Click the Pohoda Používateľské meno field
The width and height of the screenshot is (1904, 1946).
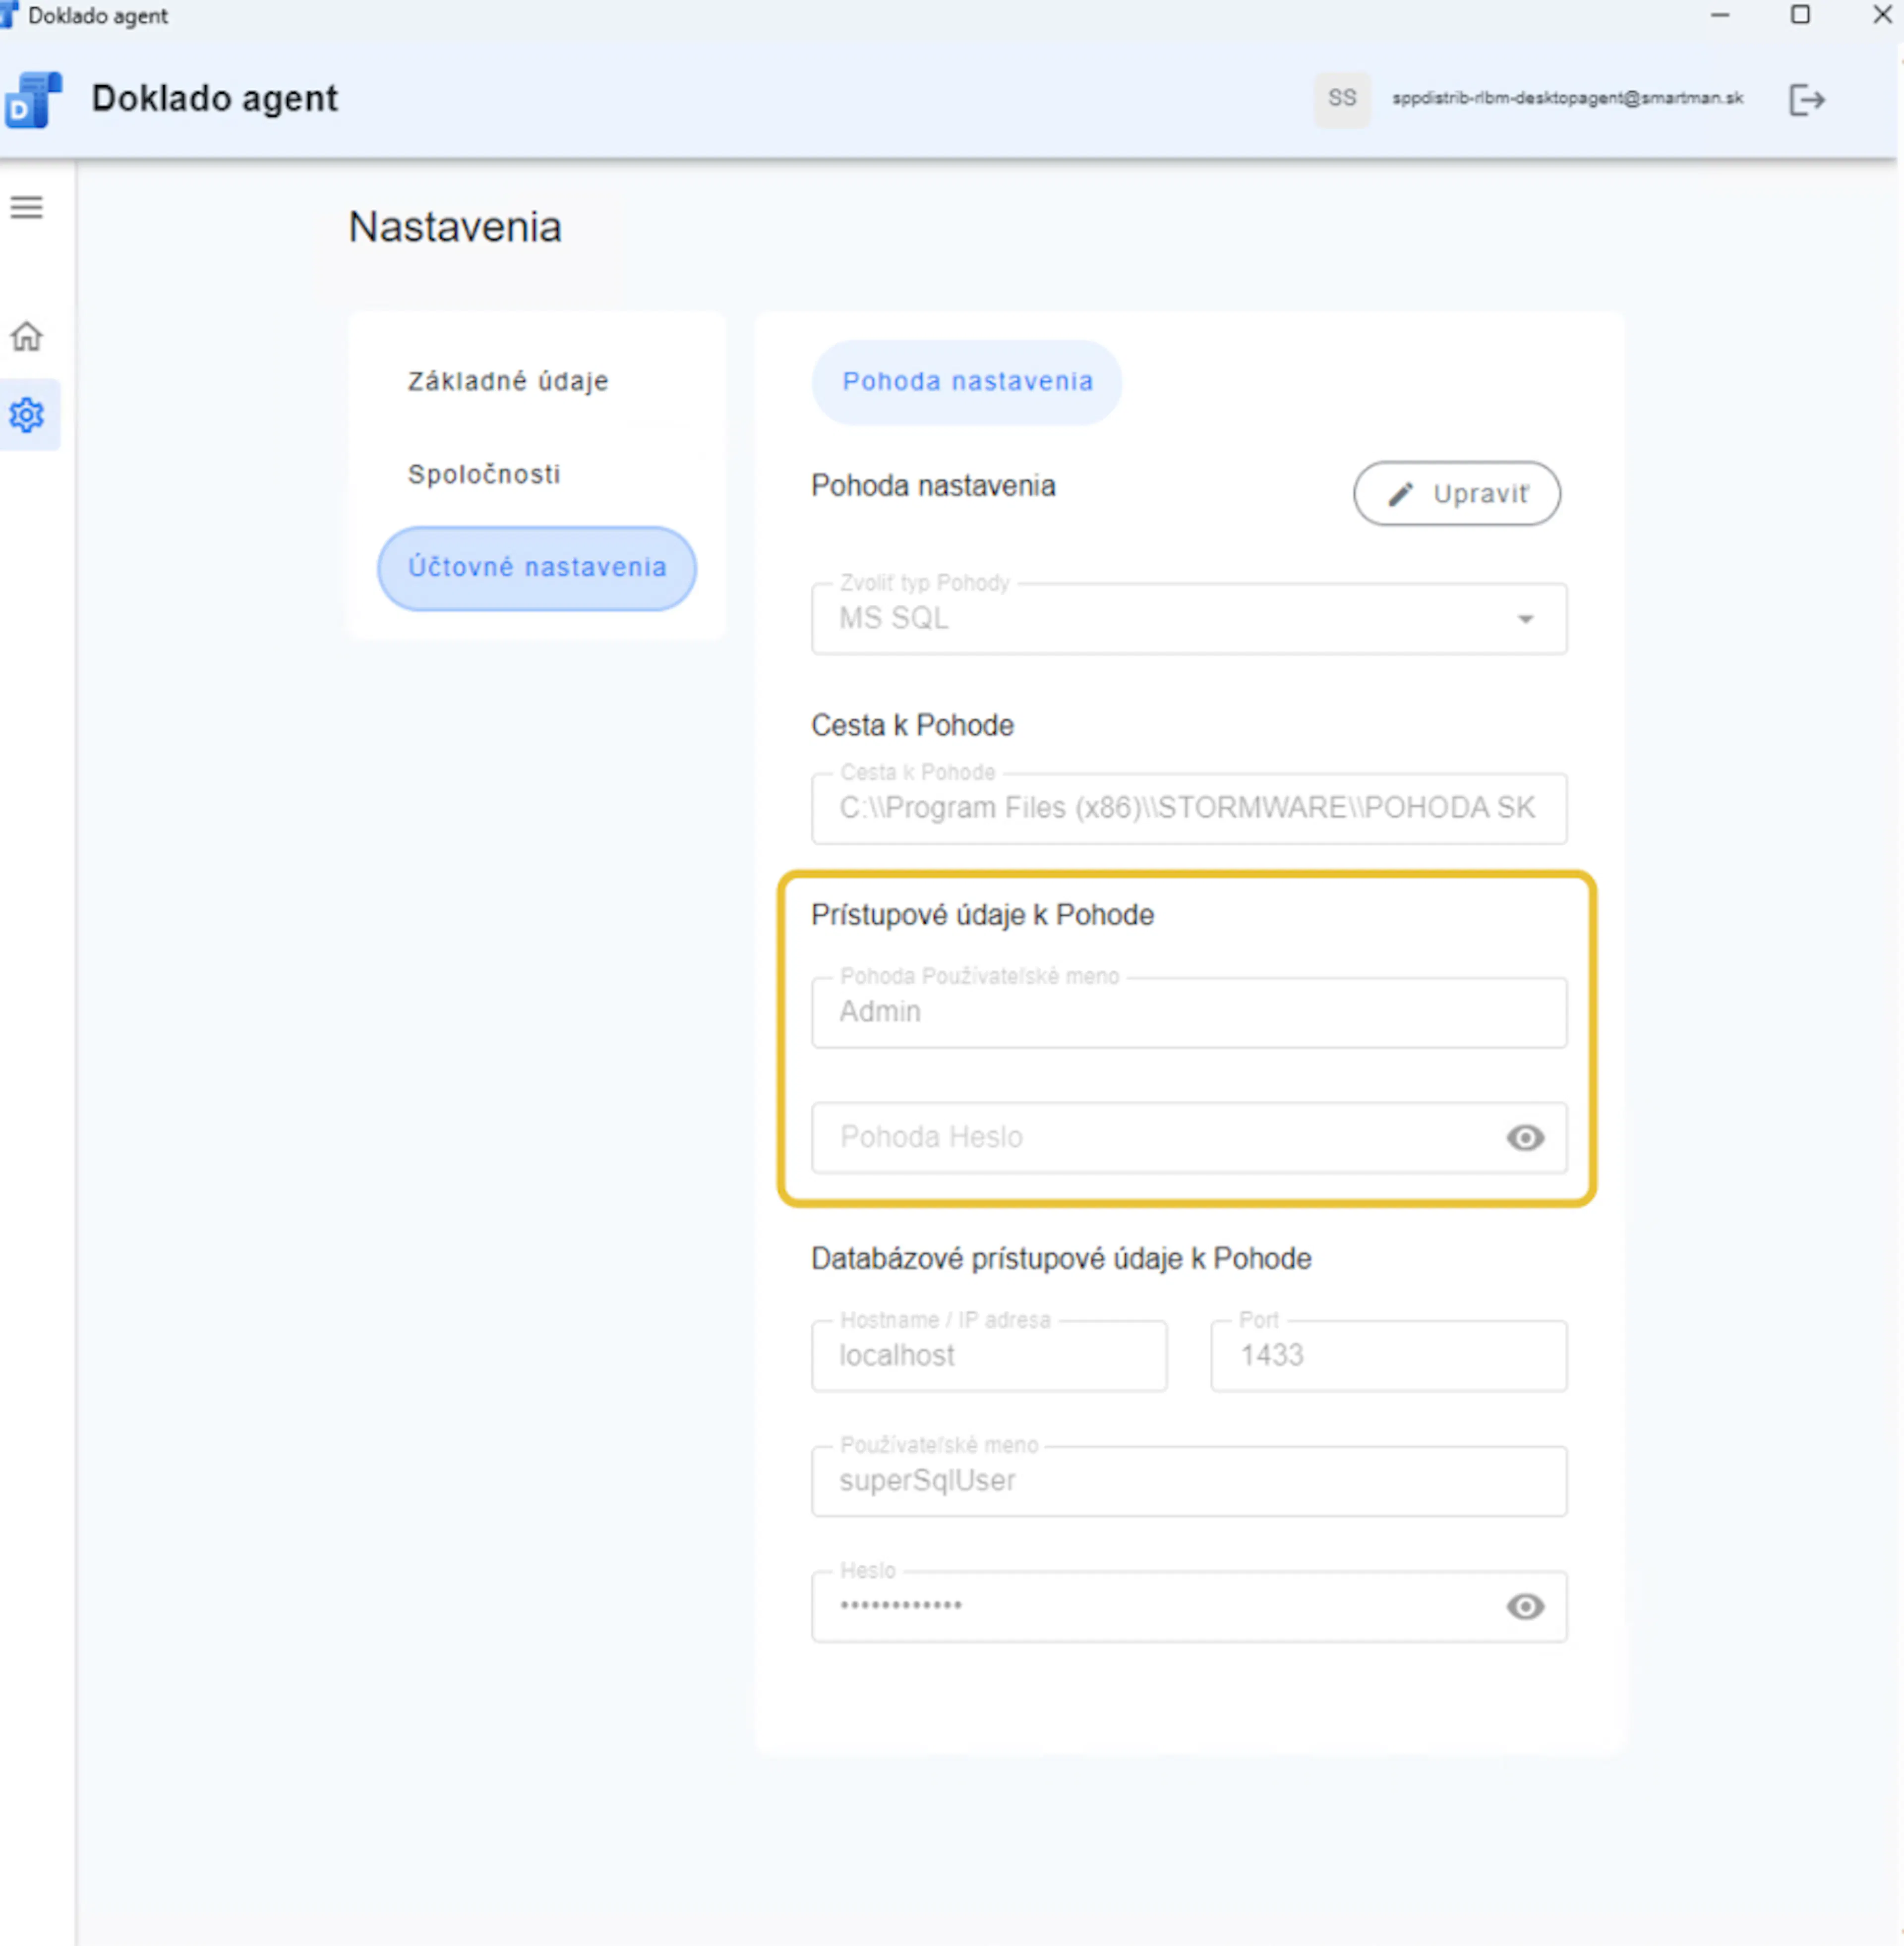(x=1189, y=1012)
